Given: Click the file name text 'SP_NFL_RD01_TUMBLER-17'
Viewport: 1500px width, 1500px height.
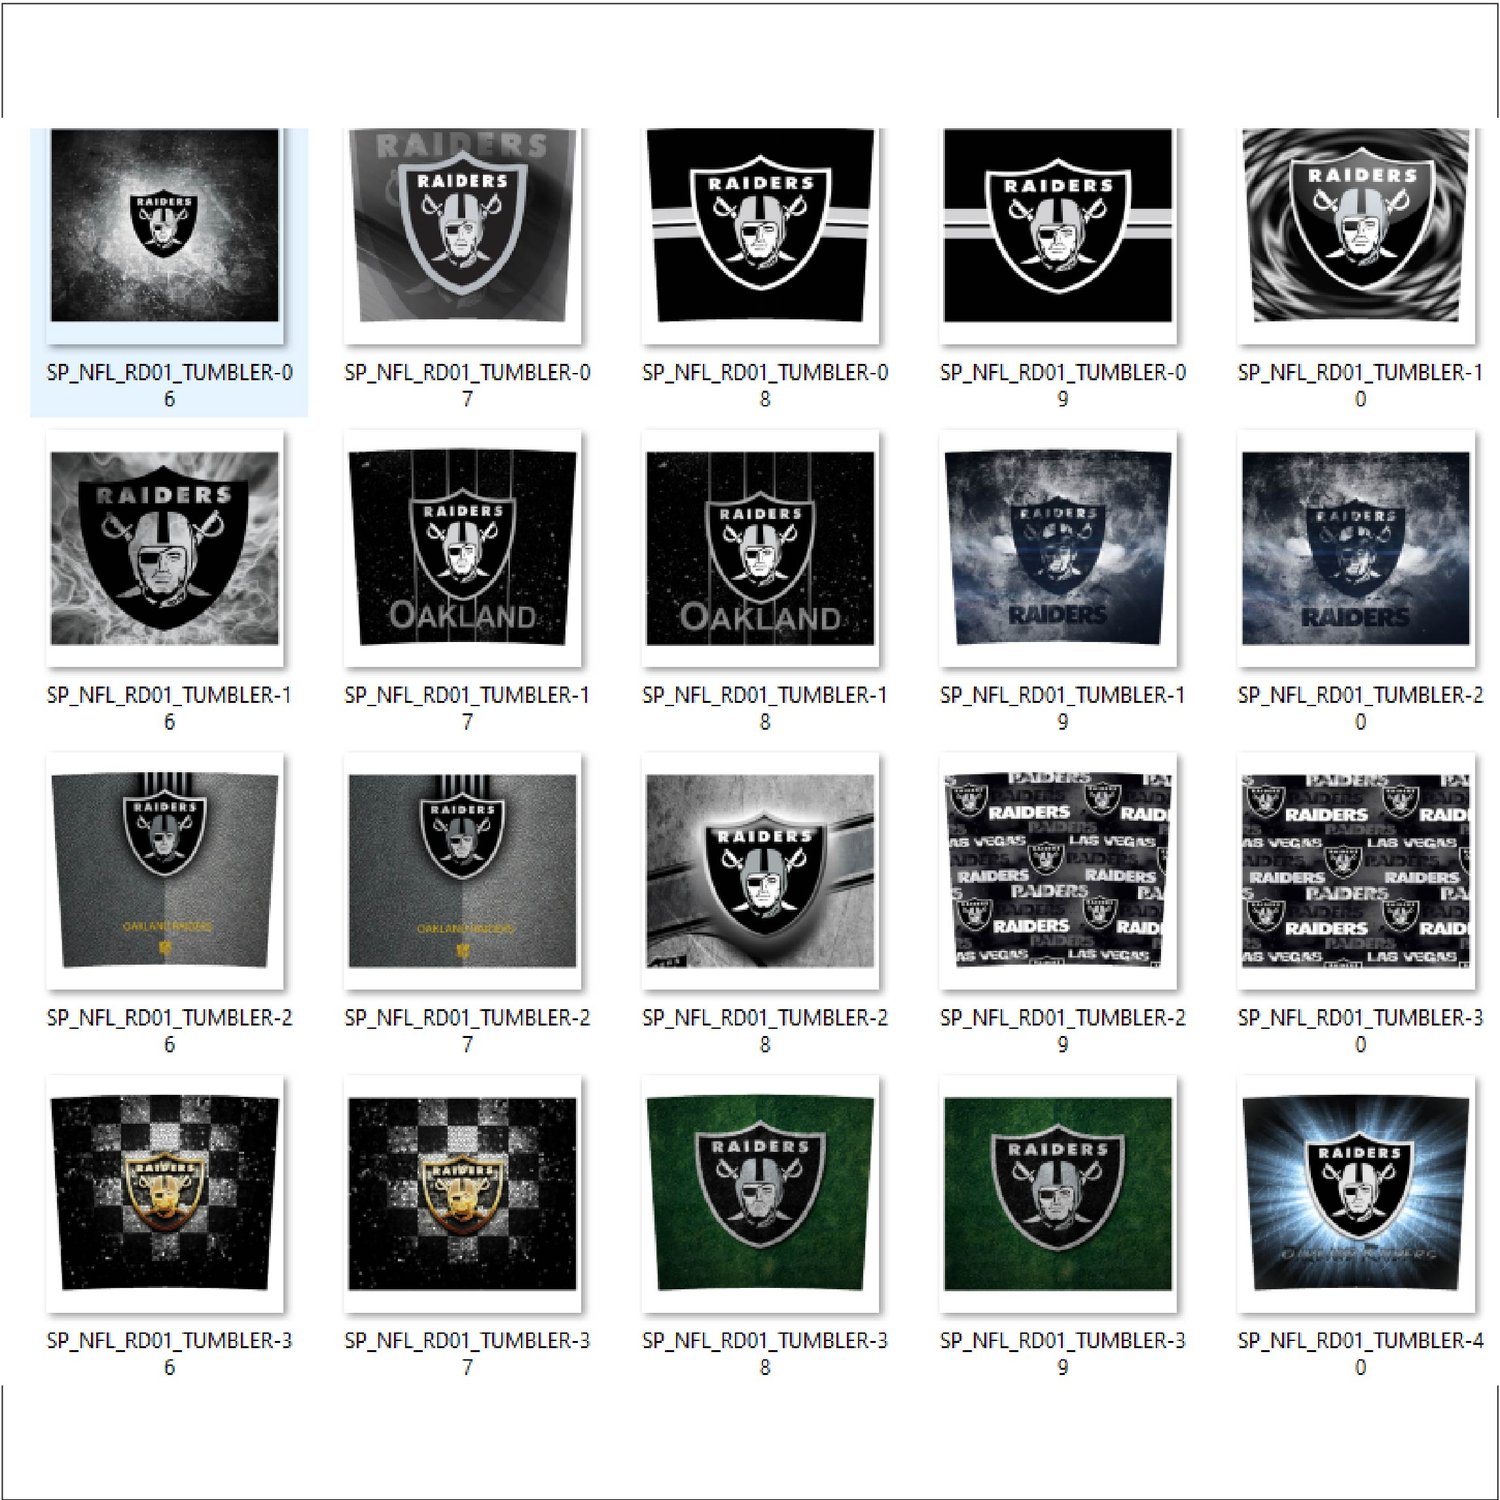Looking at the screenshot, I should (467, 708).
